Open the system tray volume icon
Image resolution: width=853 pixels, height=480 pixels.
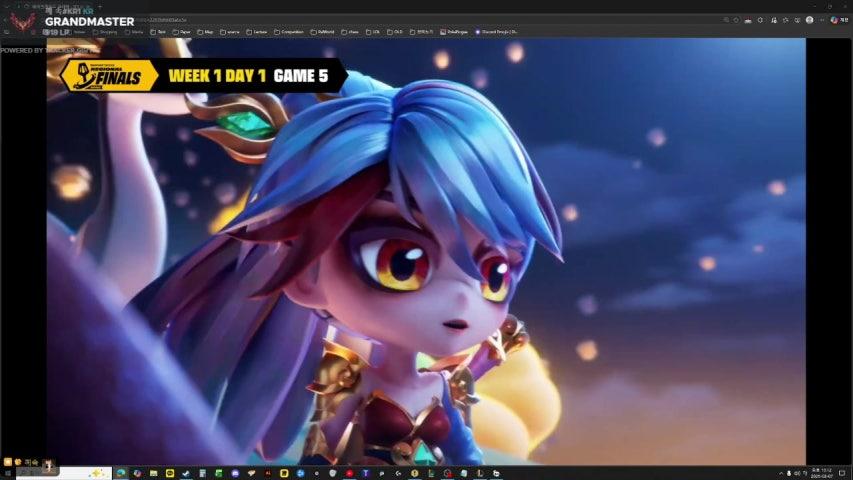pyautogui.click(x=797, y=473)
